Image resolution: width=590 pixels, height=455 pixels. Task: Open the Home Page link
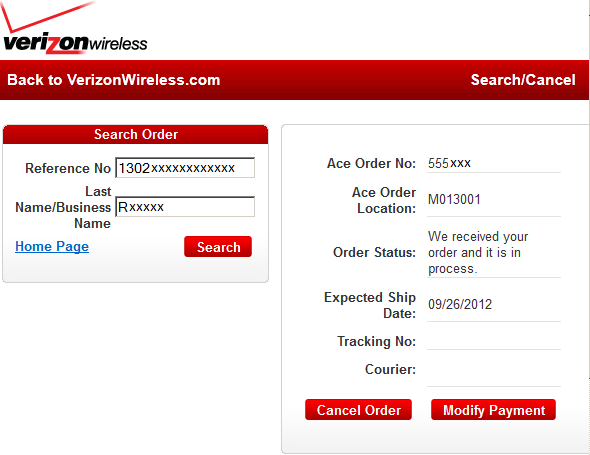(52, 247)
